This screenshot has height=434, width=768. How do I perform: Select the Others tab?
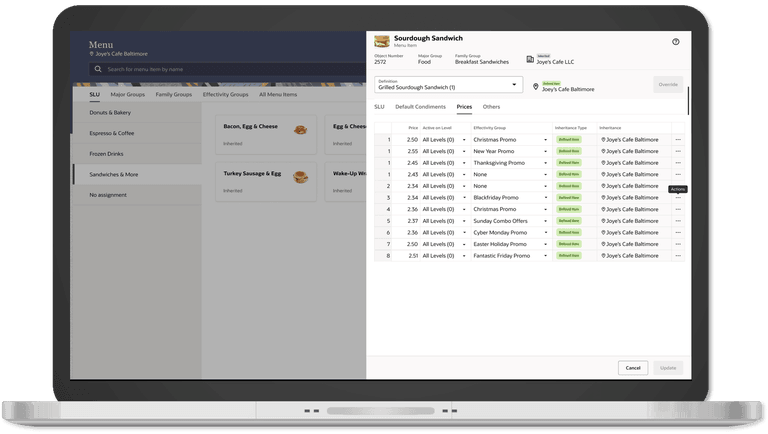pos(491,105)
